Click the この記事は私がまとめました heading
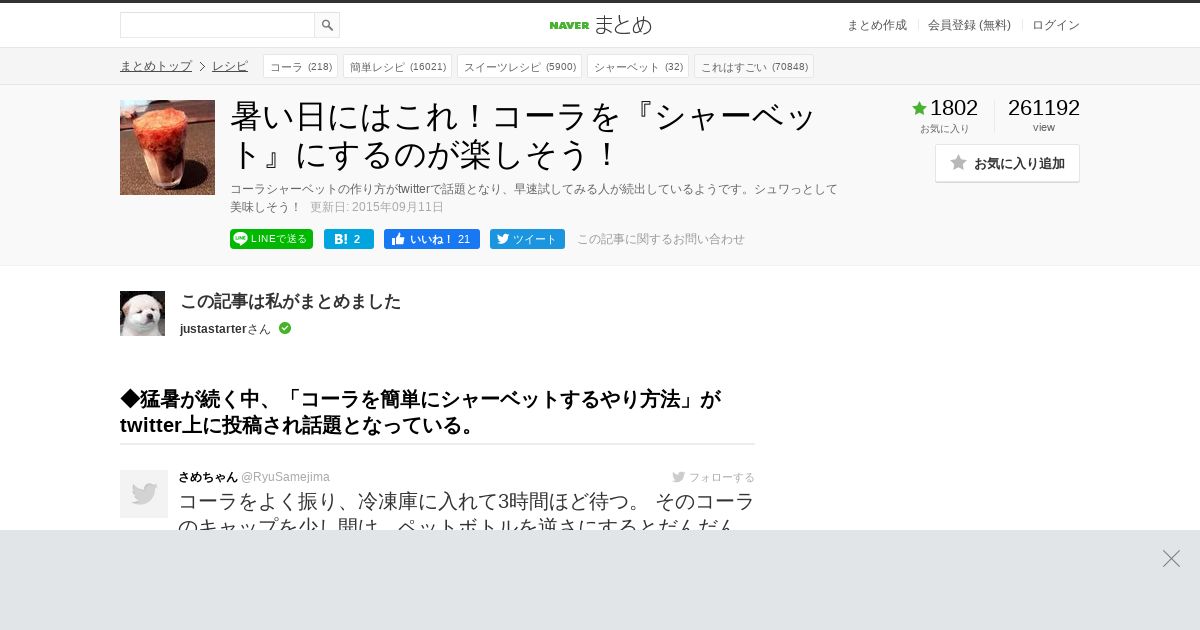This screenshot has width=1200, height=630. coord(290,301)
